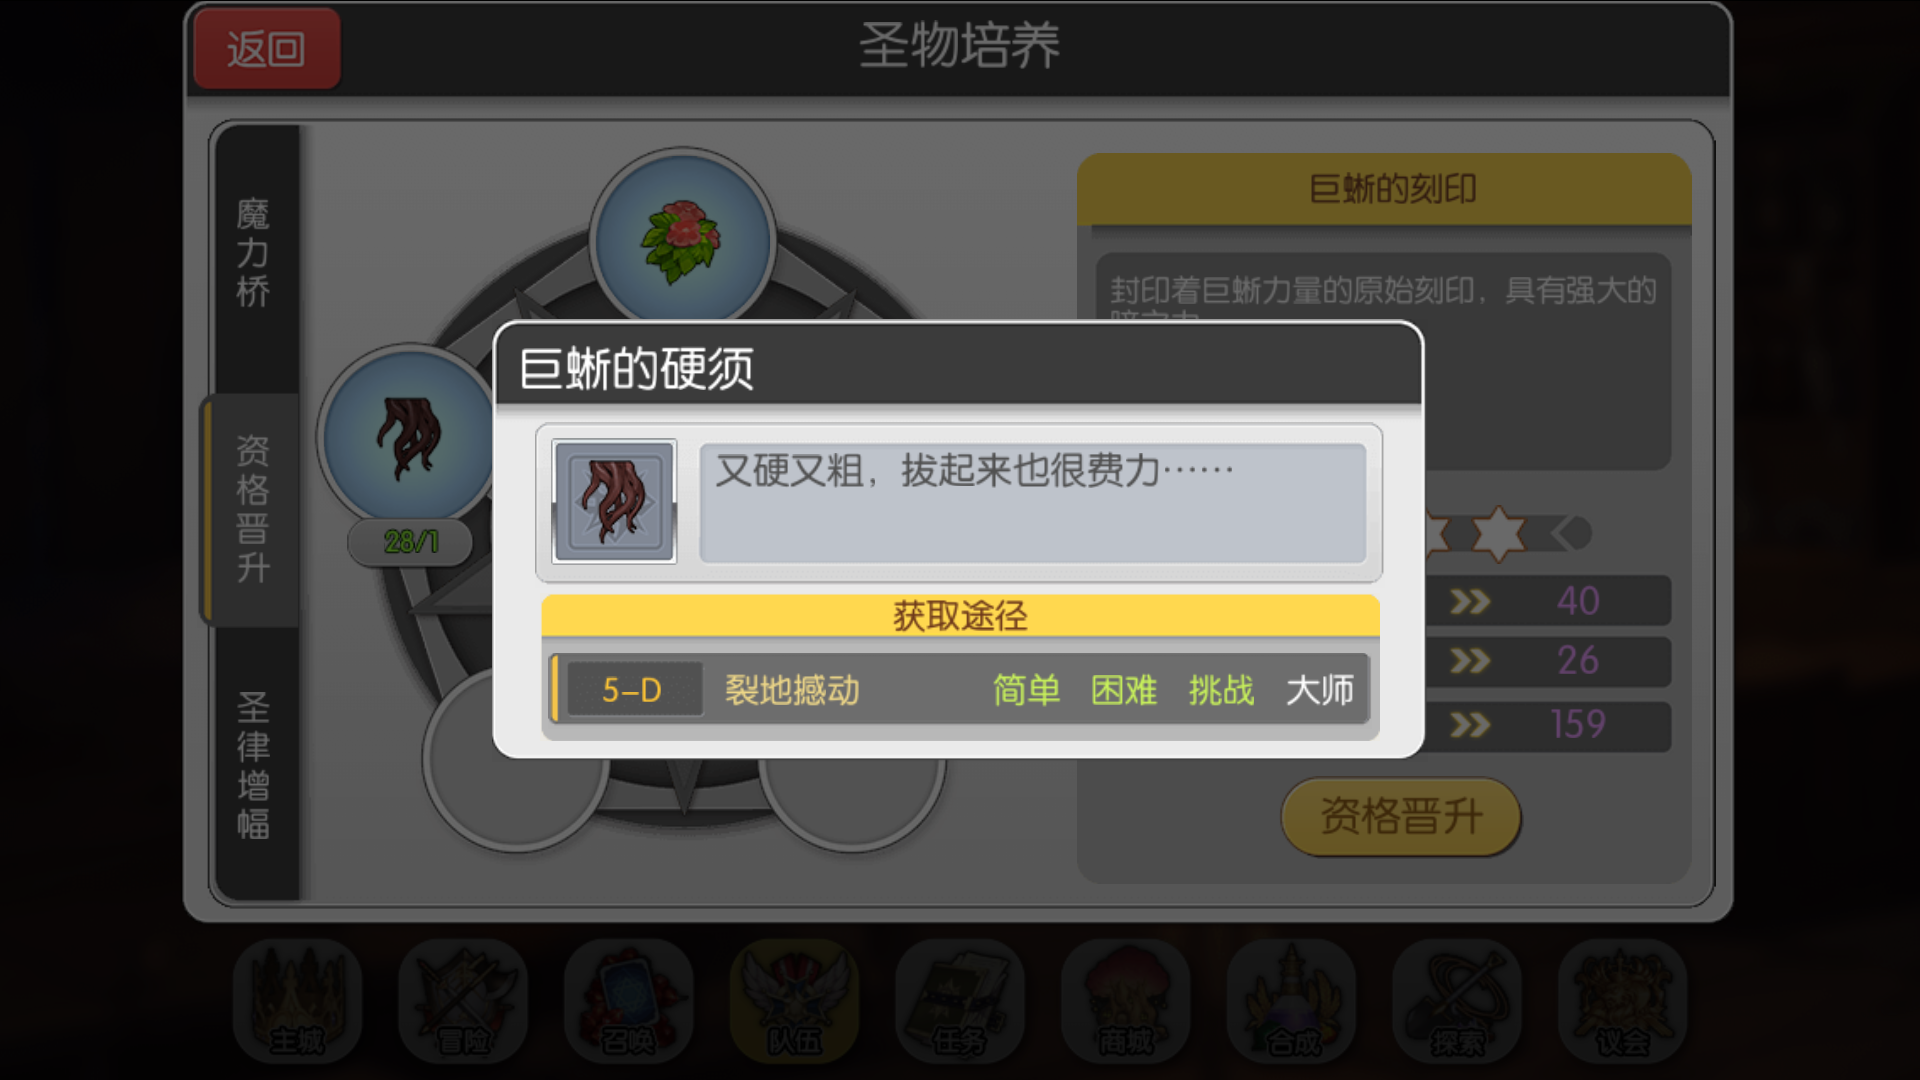The height and width of the screenshot is (1080, 1920).
Task: Open the 探索 explore icon
Action: click(x=1457, y=1001)
